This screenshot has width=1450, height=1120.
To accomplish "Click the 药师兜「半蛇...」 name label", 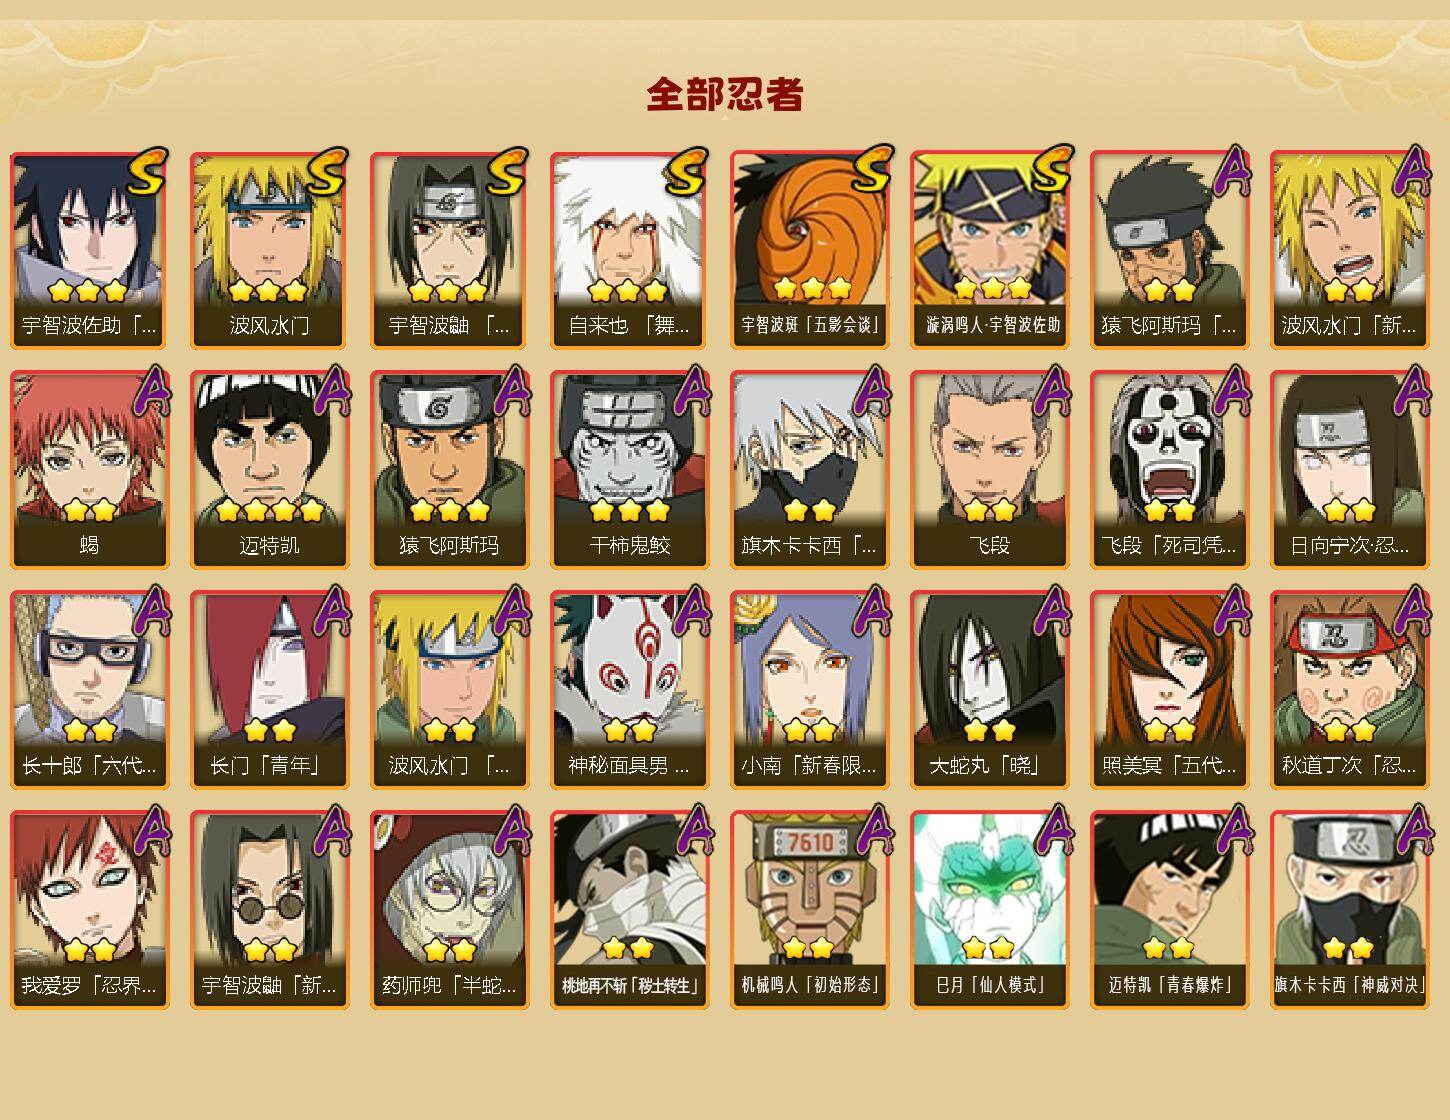I will [x=449, y=986].
